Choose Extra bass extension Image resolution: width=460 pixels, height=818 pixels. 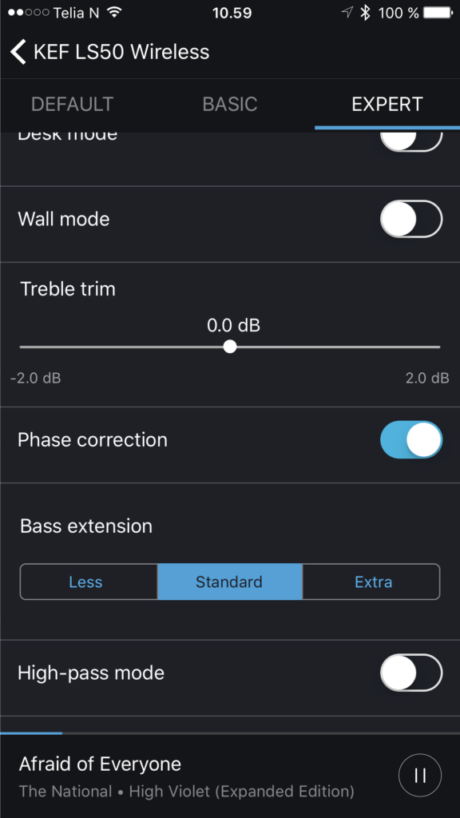pos(371,582)
